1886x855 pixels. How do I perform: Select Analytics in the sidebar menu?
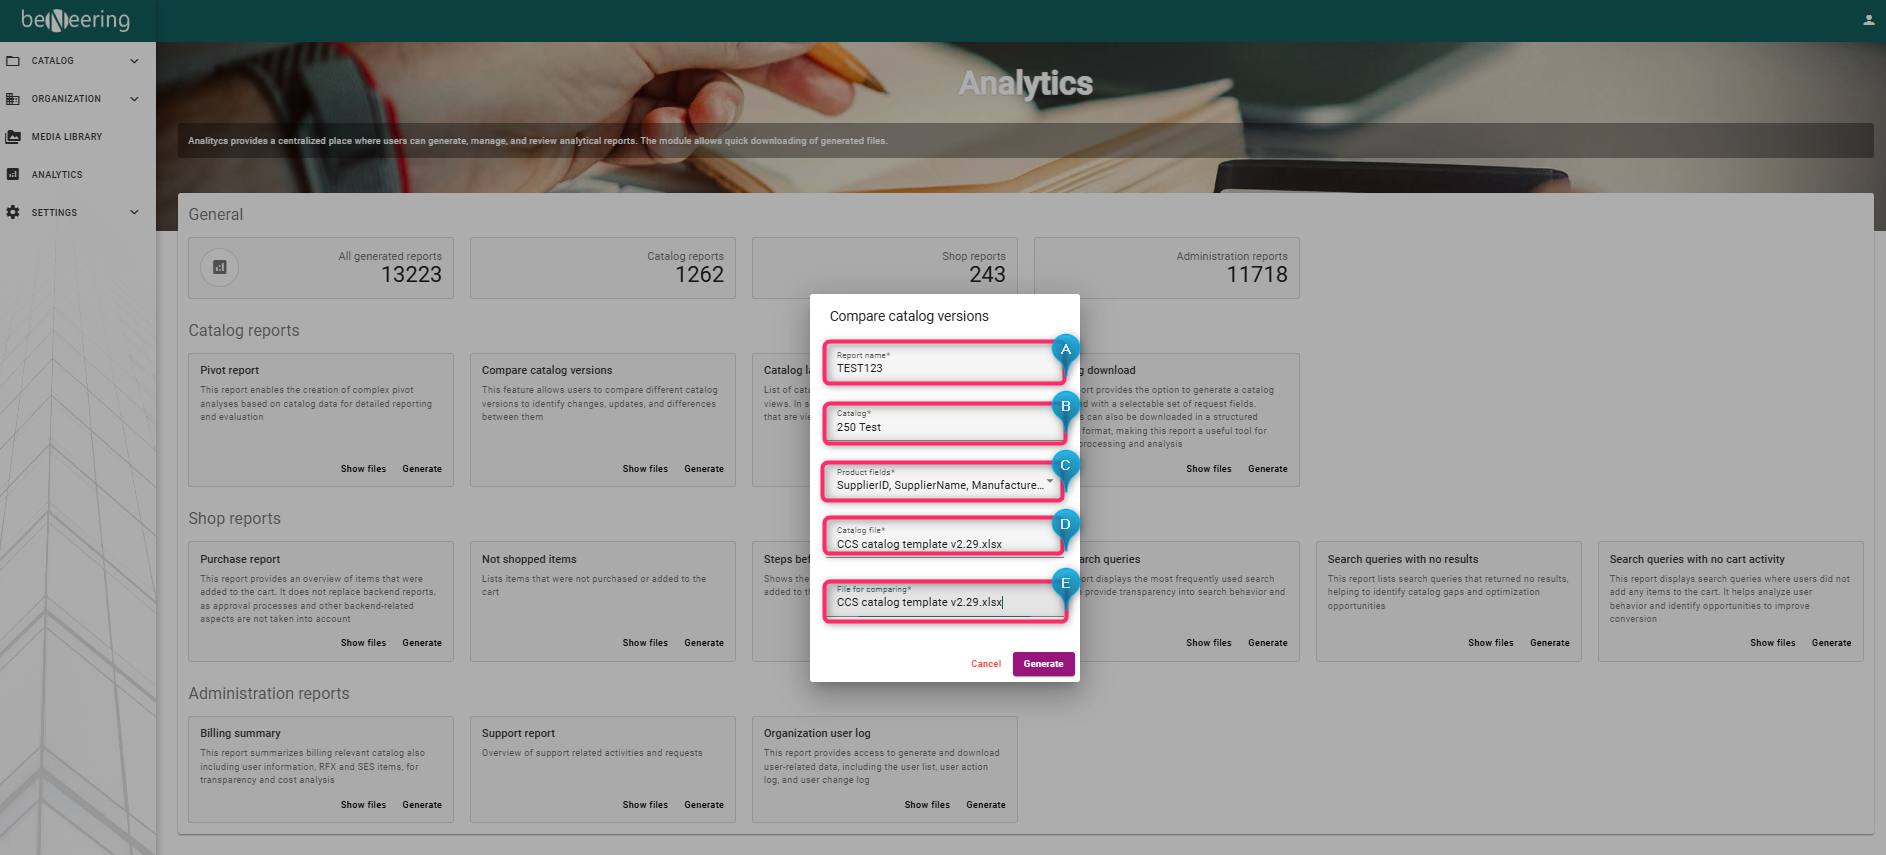click(x=57, y=175)
